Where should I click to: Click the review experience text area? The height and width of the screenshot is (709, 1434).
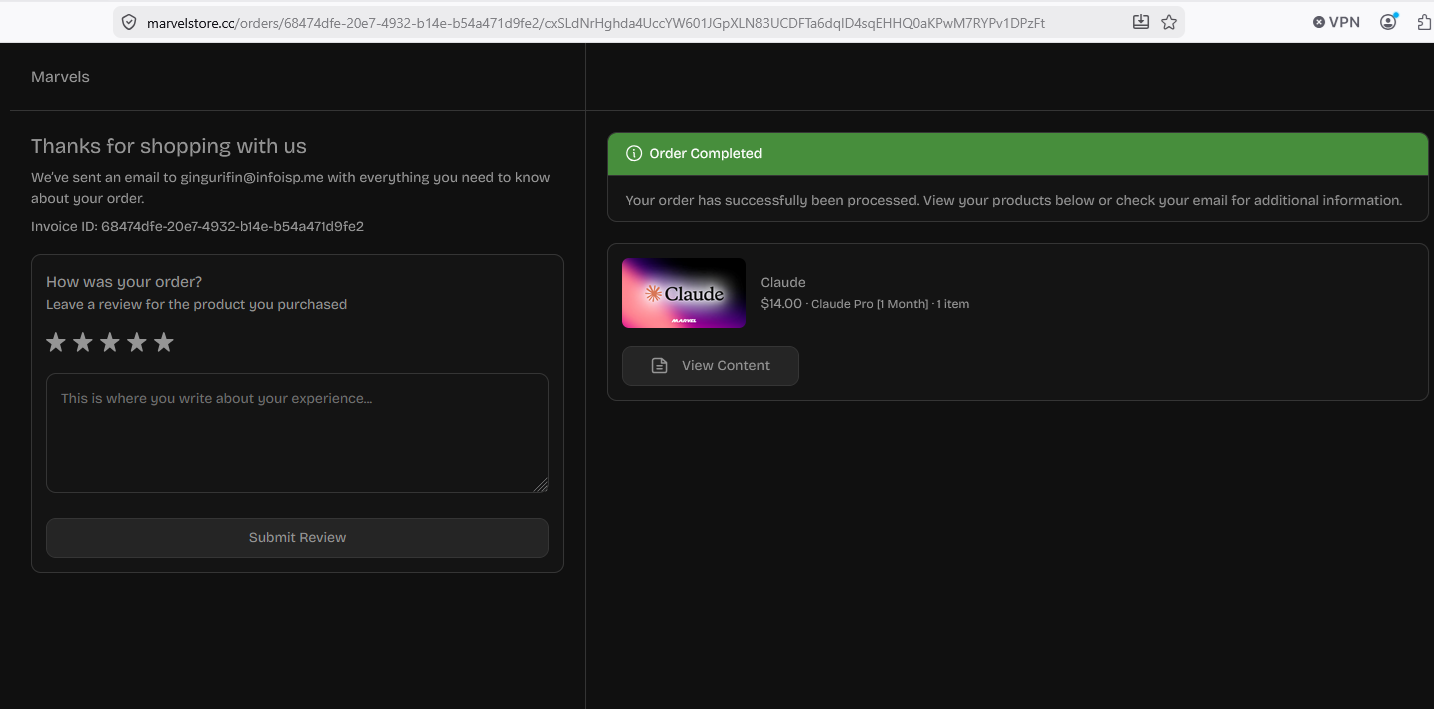297,433
